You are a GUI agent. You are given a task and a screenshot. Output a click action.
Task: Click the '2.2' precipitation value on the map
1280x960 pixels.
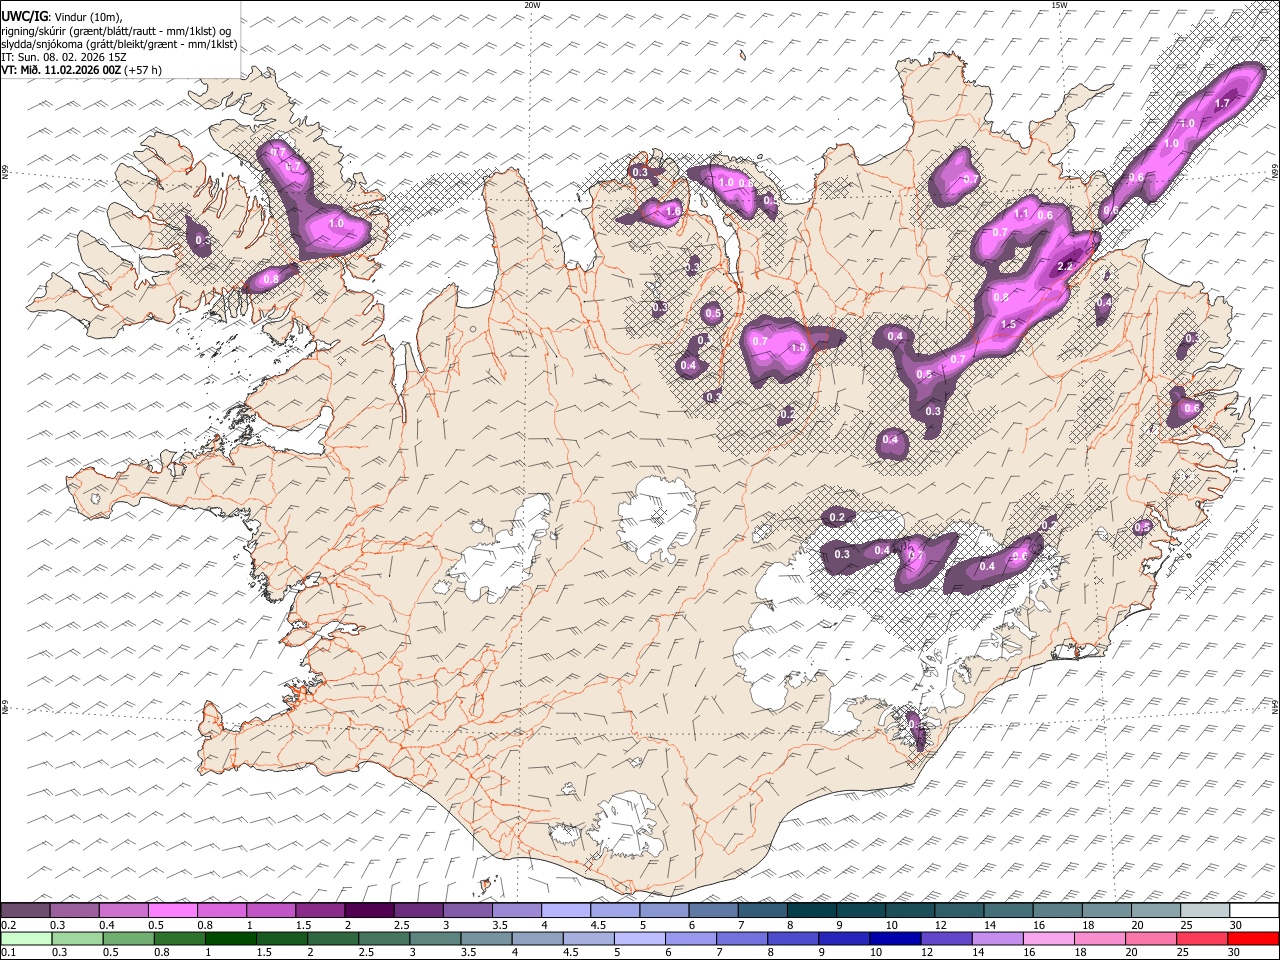click(x=1065, y=266)
